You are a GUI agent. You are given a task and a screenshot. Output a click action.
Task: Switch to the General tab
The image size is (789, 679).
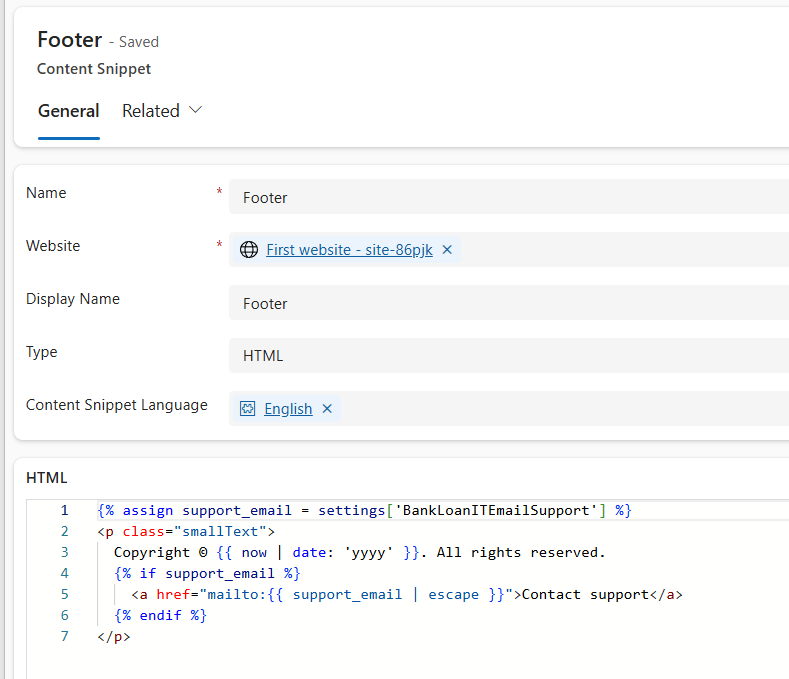69,111
